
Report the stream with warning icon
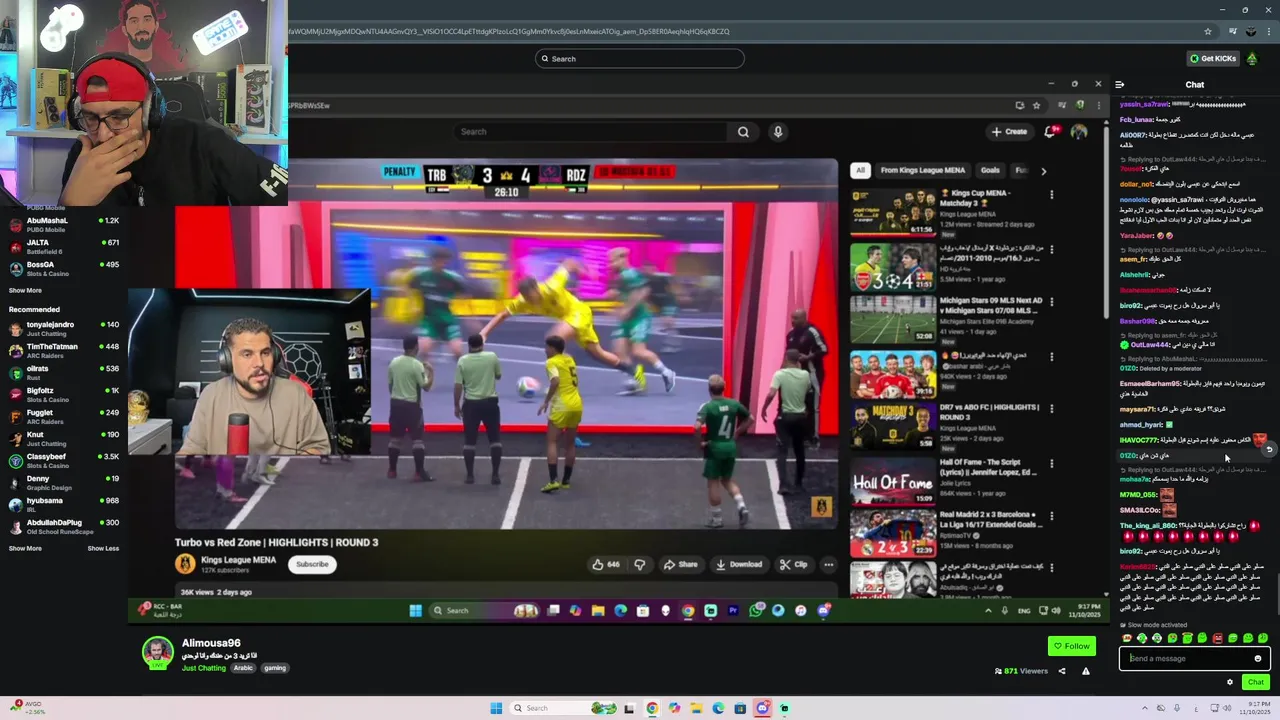(x=1086, y=671)
